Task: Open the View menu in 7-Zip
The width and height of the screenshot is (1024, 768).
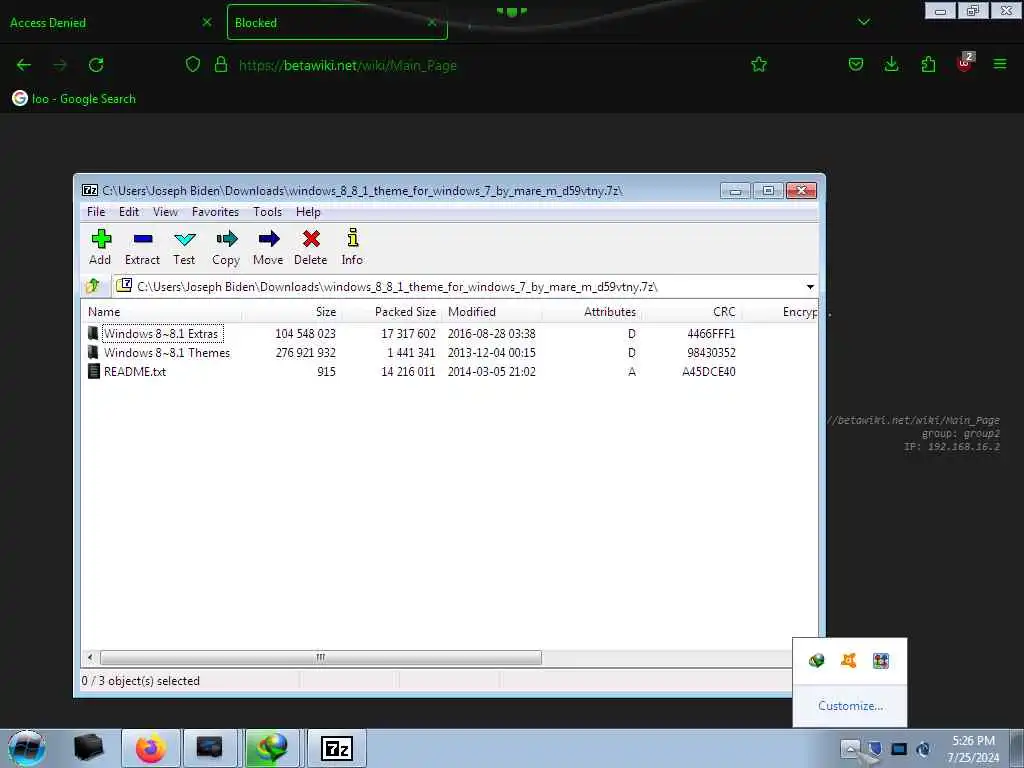Action: [x=165, y=212]
